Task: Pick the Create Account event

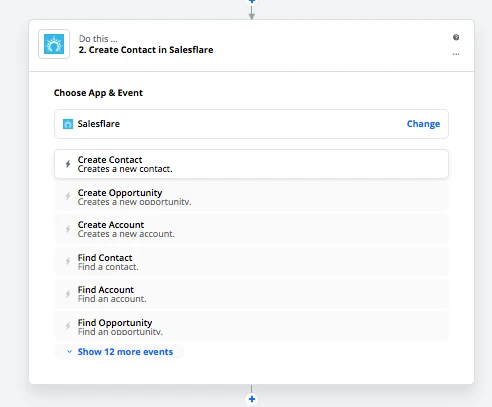Action: [x=251, y=229]
